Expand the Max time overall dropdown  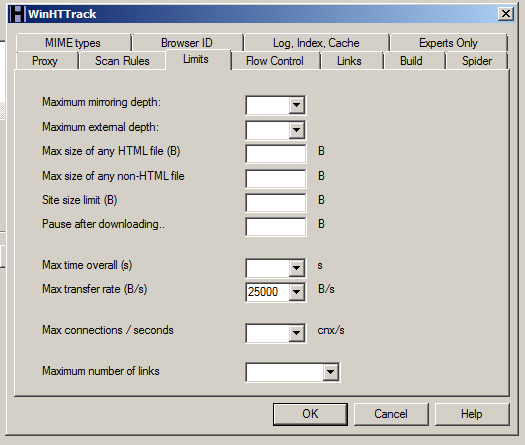[296, 268]
